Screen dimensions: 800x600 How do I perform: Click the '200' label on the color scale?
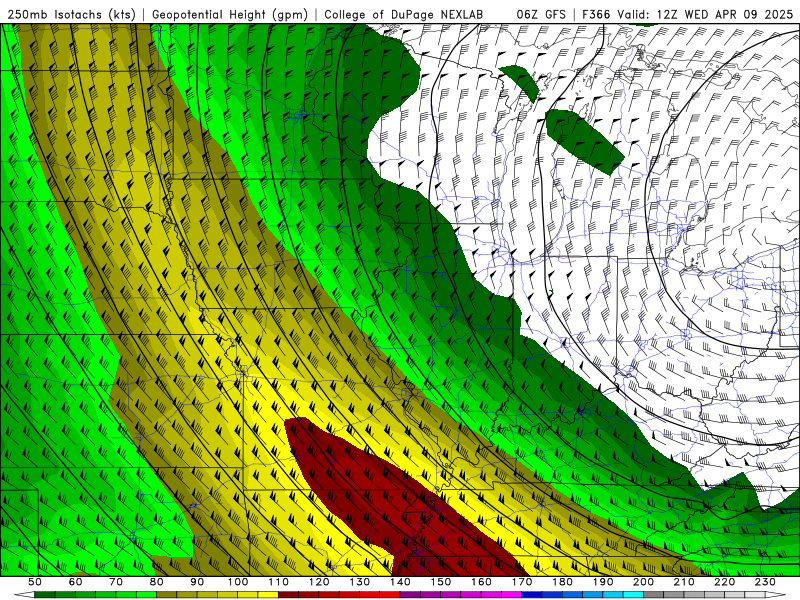[643, 582]
